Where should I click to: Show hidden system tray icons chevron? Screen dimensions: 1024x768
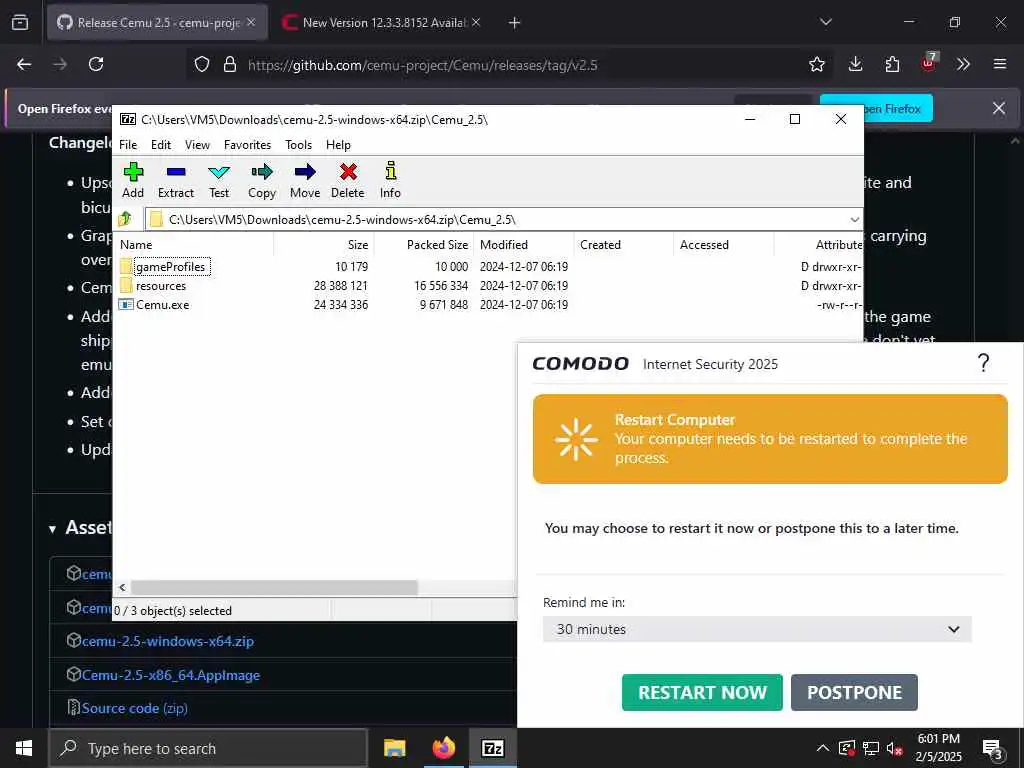823,748
